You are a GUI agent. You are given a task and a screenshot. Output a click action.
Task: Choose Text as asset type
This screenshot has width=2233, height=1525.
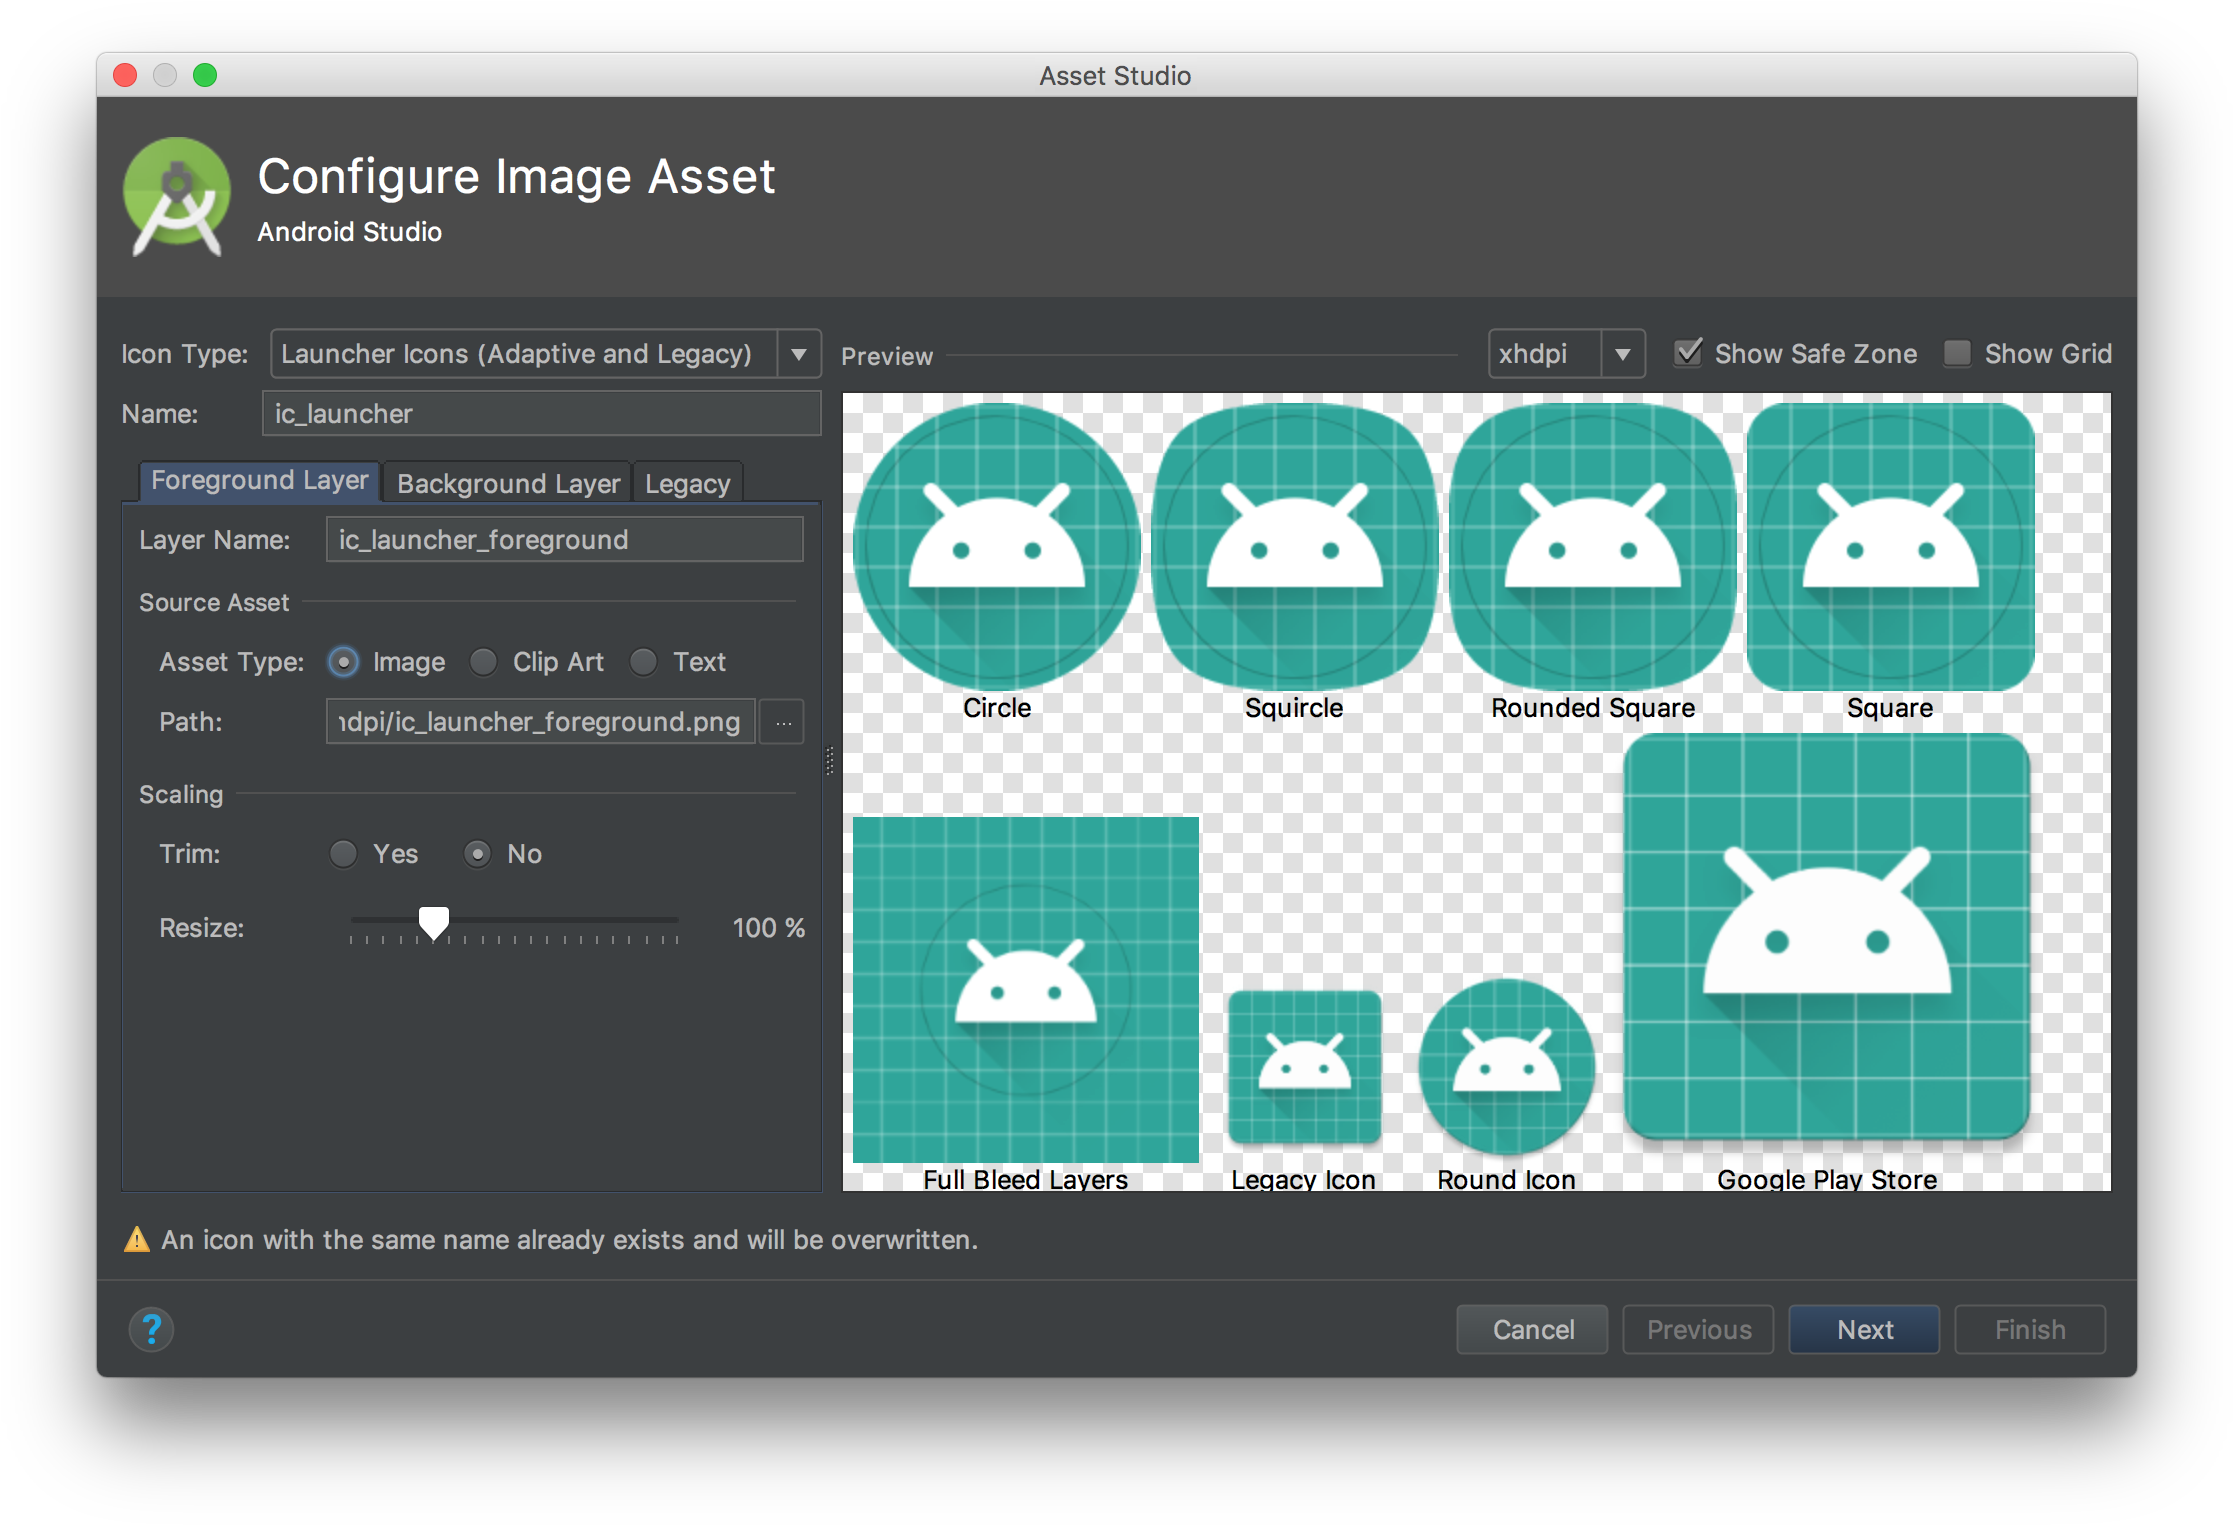(643, 662)
